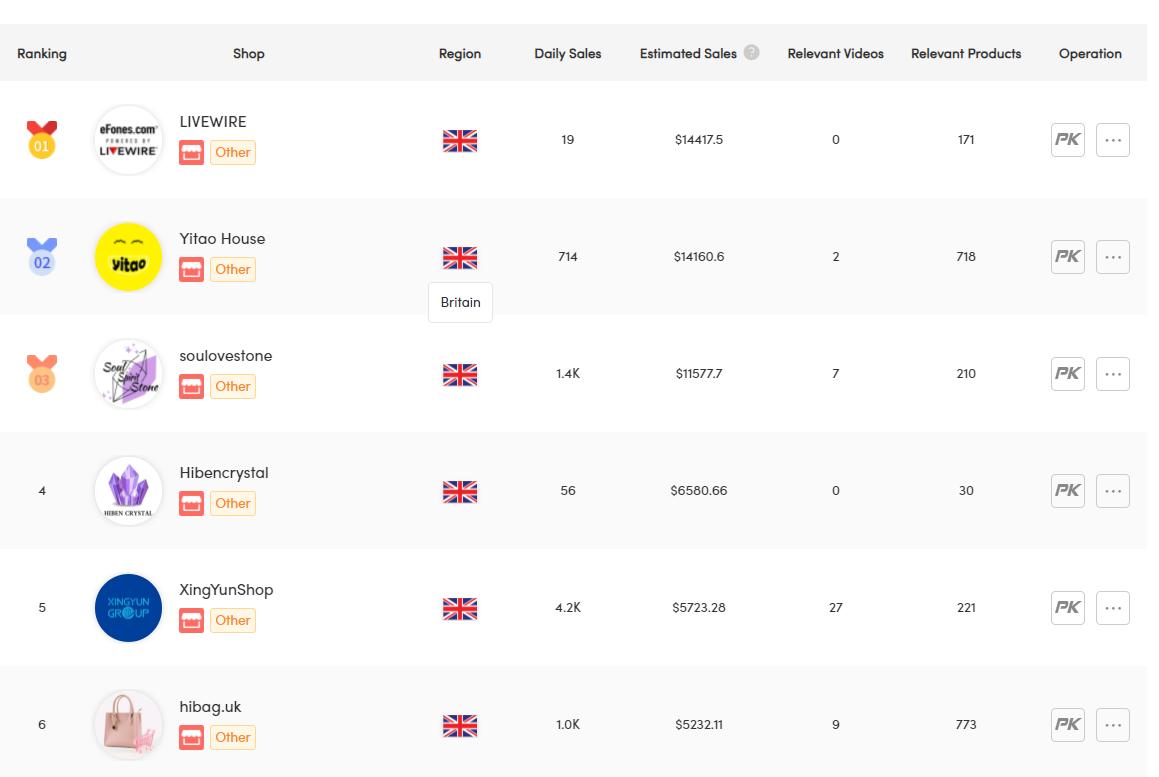Click the Britain tooltip label

coord(460,302)
